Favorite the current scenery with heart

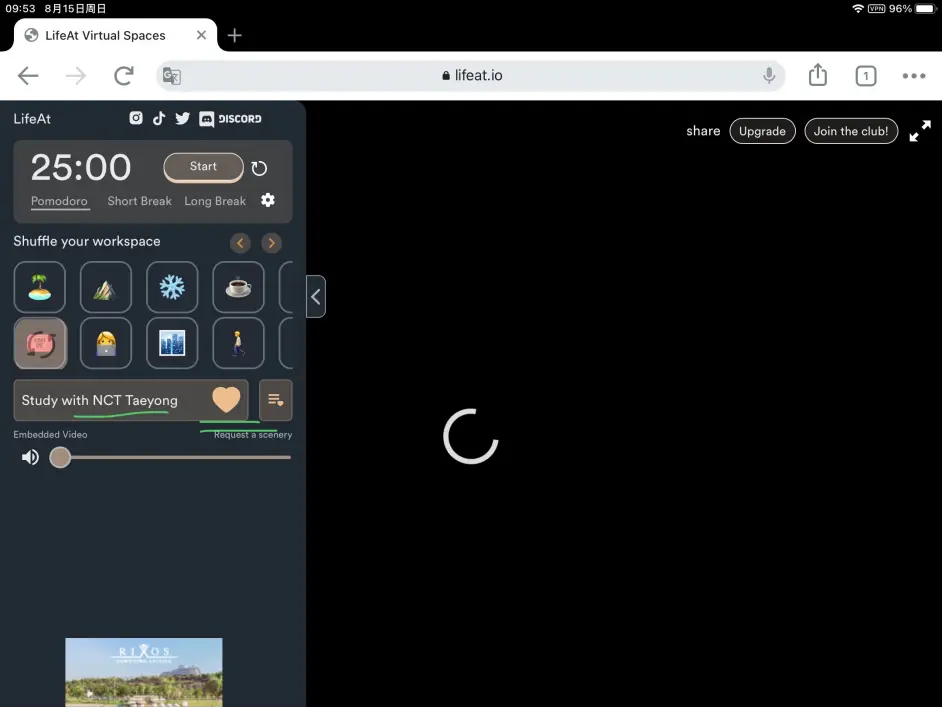pyautogui.click(x=226, y=399)
